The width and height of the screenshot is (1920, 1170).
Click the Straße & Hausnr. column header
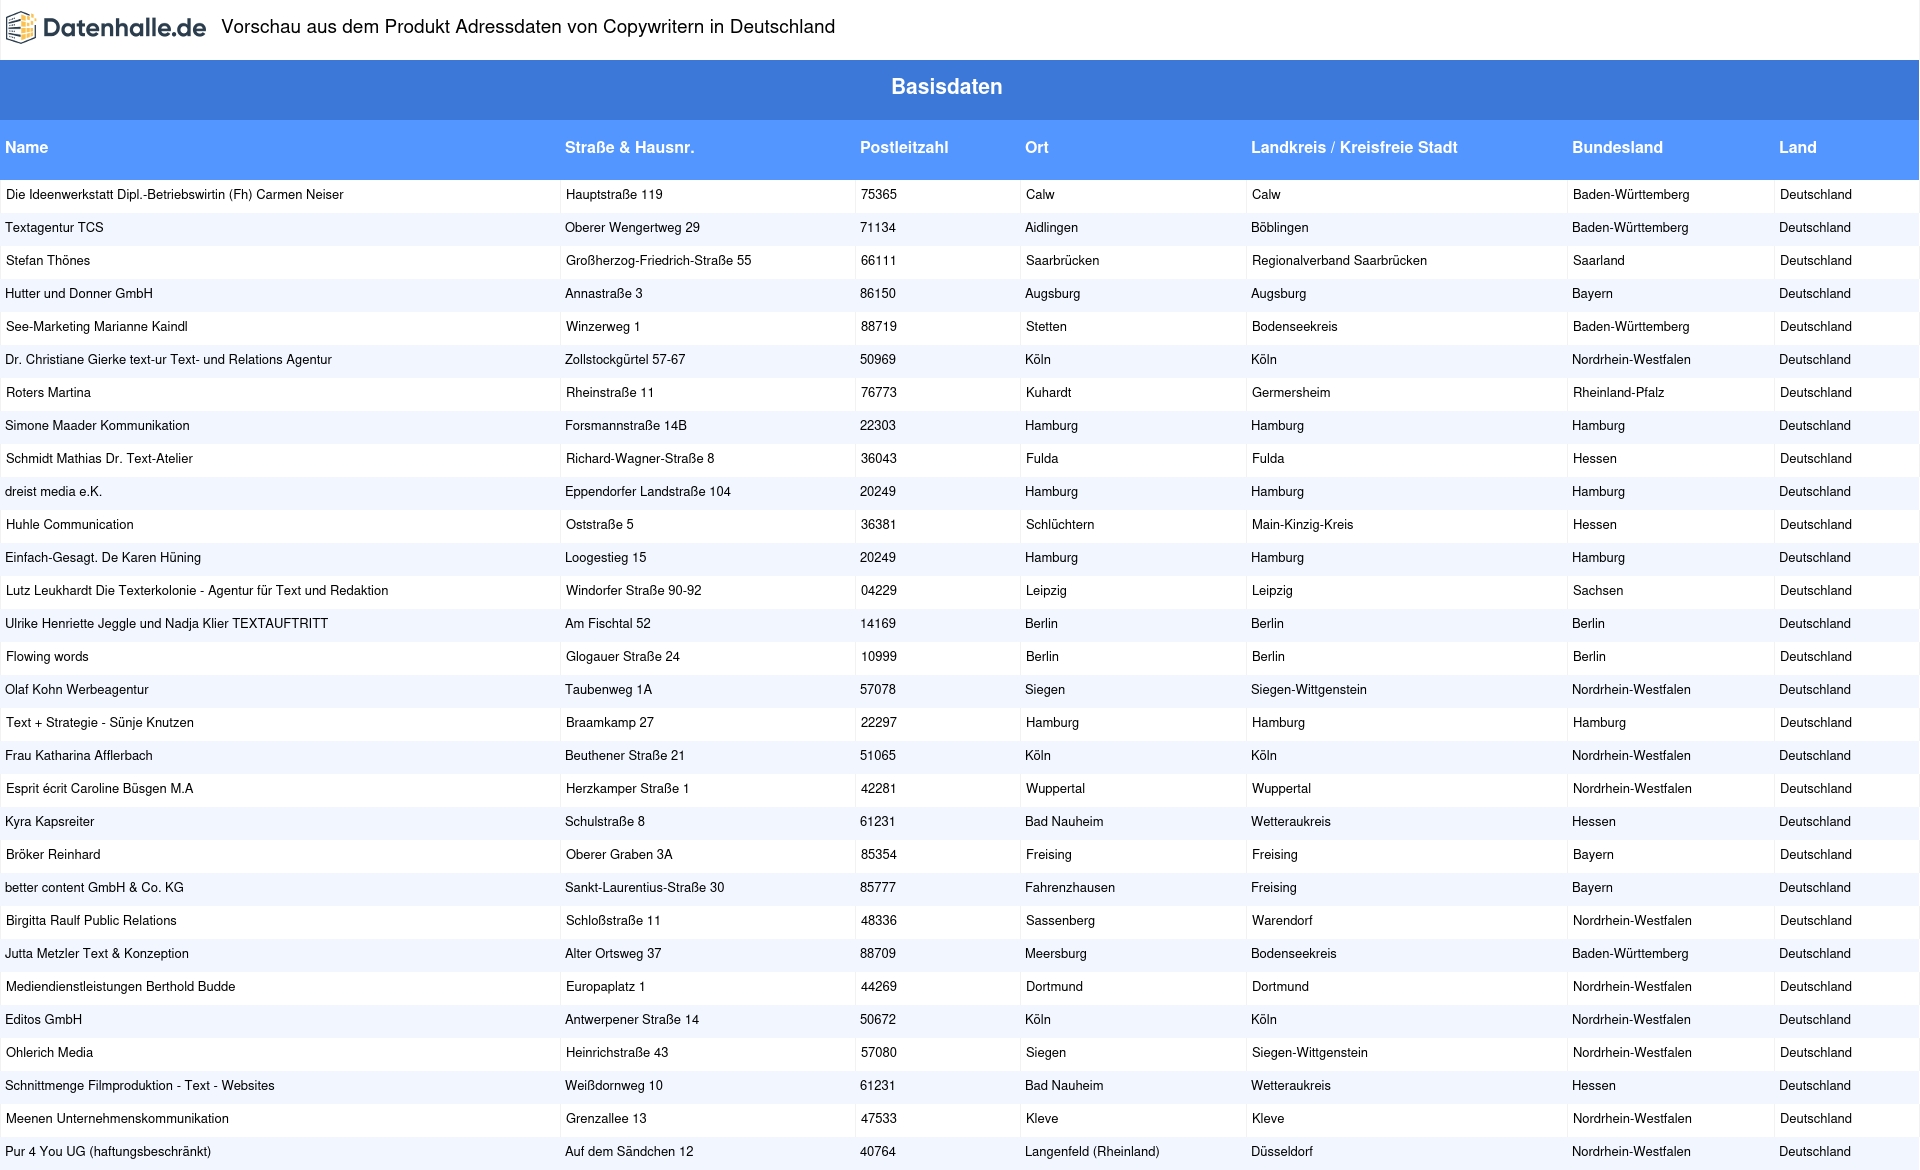pyautogui.click(x=629, y=148)
